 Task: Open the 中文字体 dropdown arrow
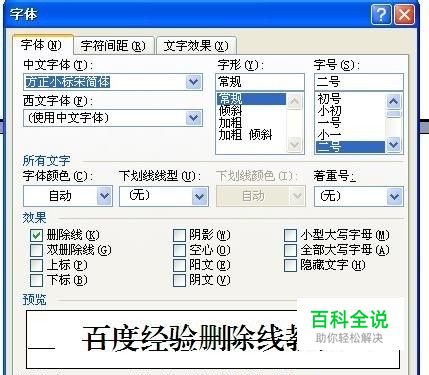click(x=194, y=82)
